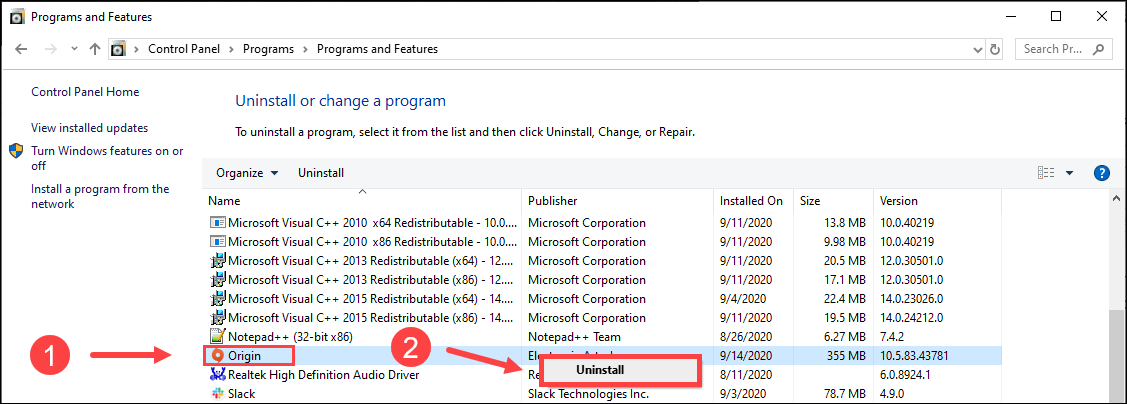Click the list scrollbar up arrow
The image size is (1127, 404).
pos(1116,198)
